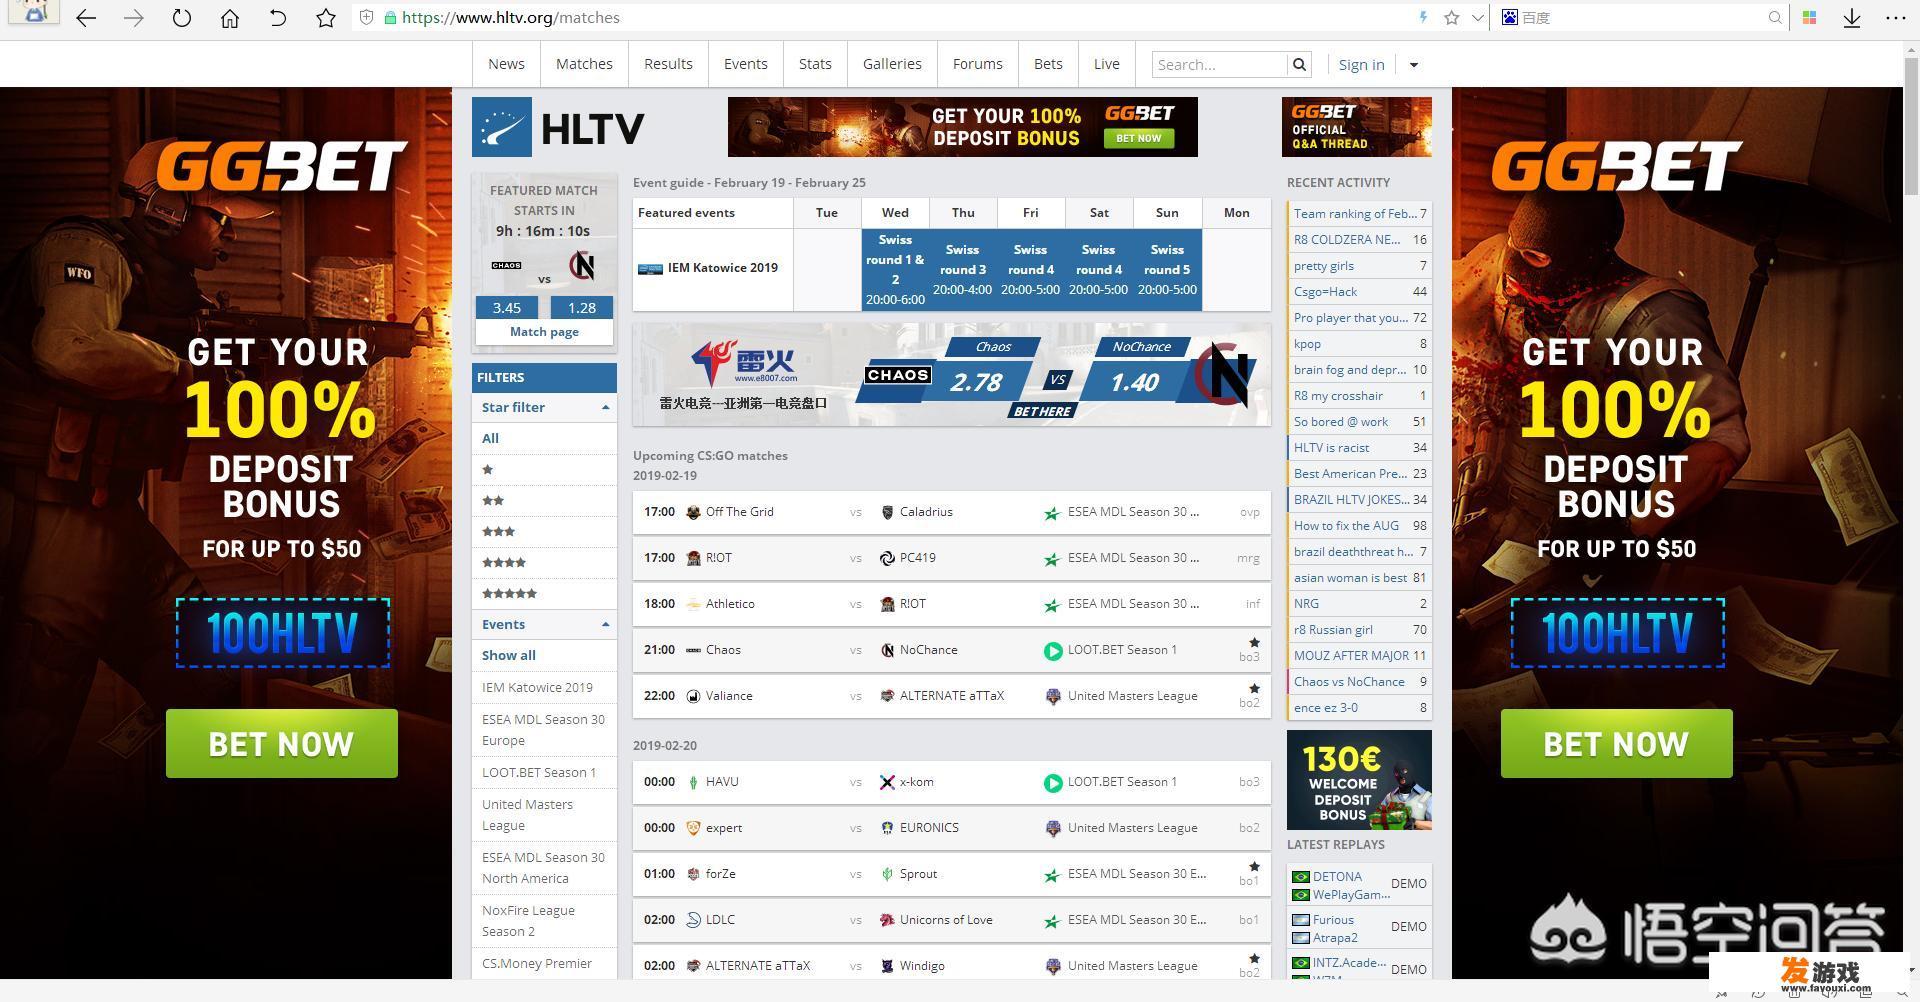The image size is (1920, 1002).
Task: Reload the page with the refresh icon
Action: [181, 18]
